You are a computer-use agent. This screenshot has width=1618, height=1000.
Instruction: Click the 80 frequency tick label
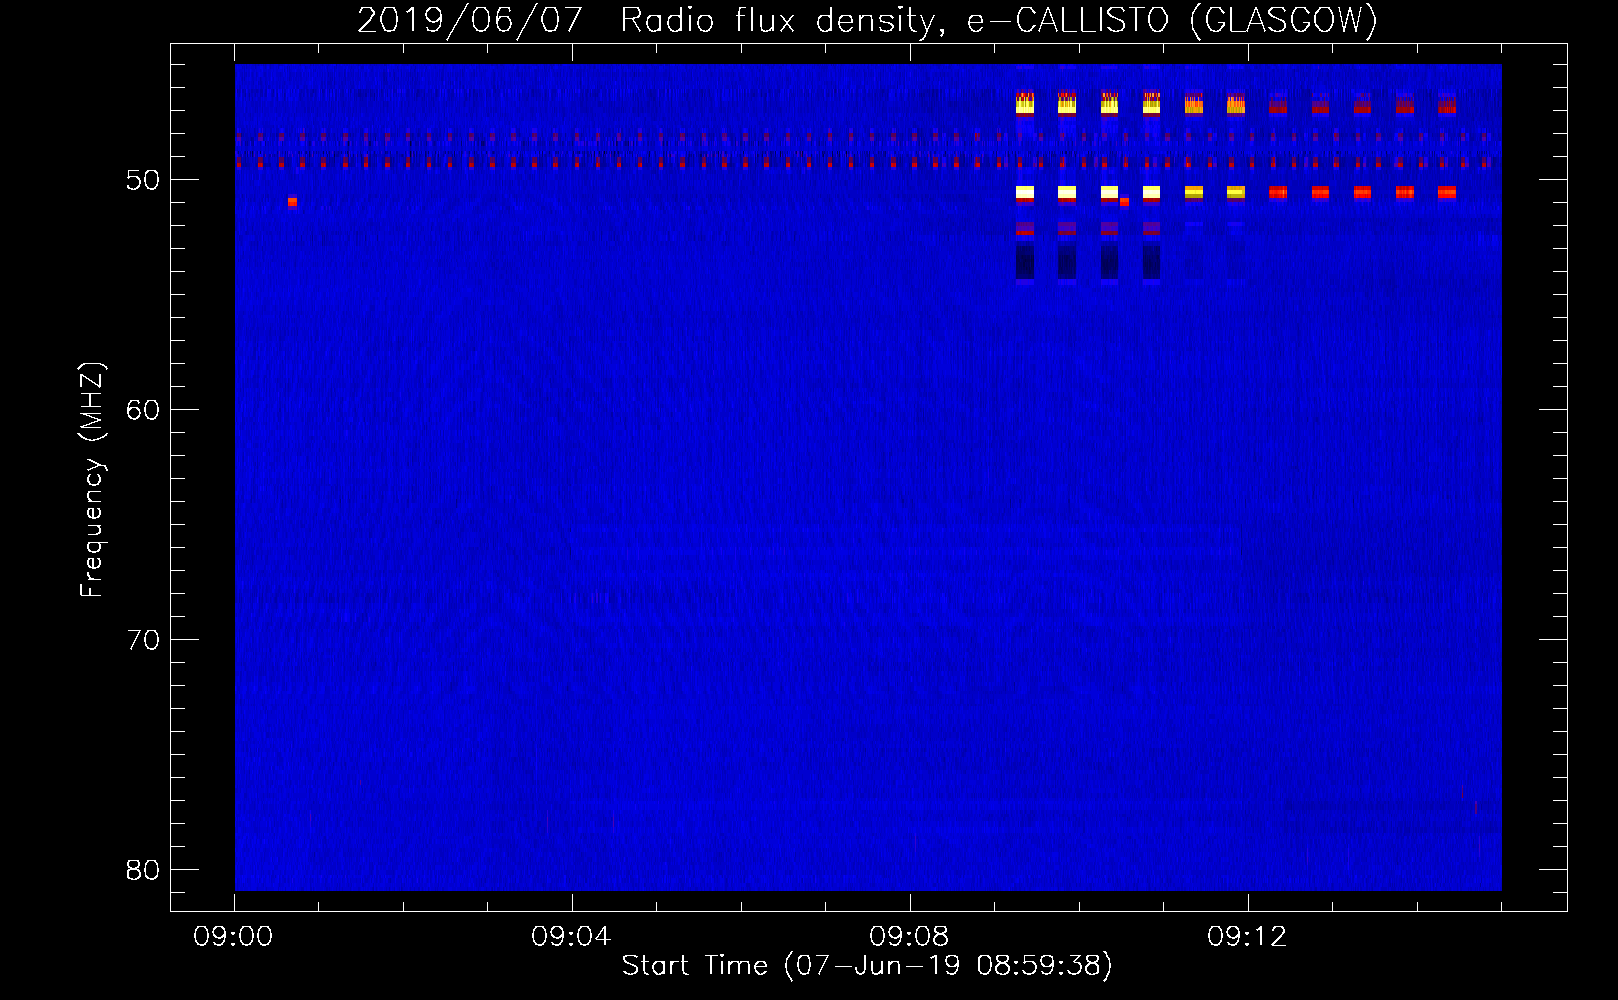click(143, 870)
